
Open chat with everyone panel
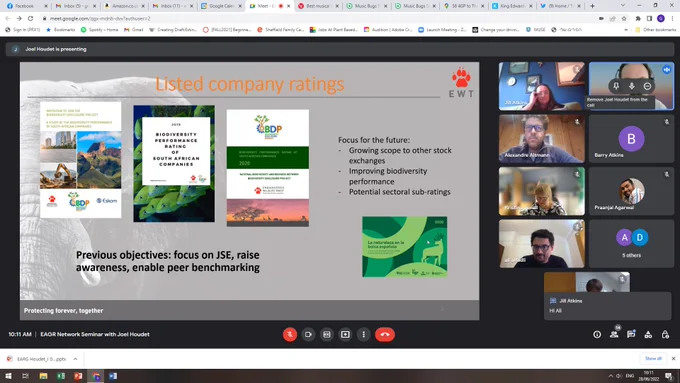pyautogui.click(x=631, y=334)
